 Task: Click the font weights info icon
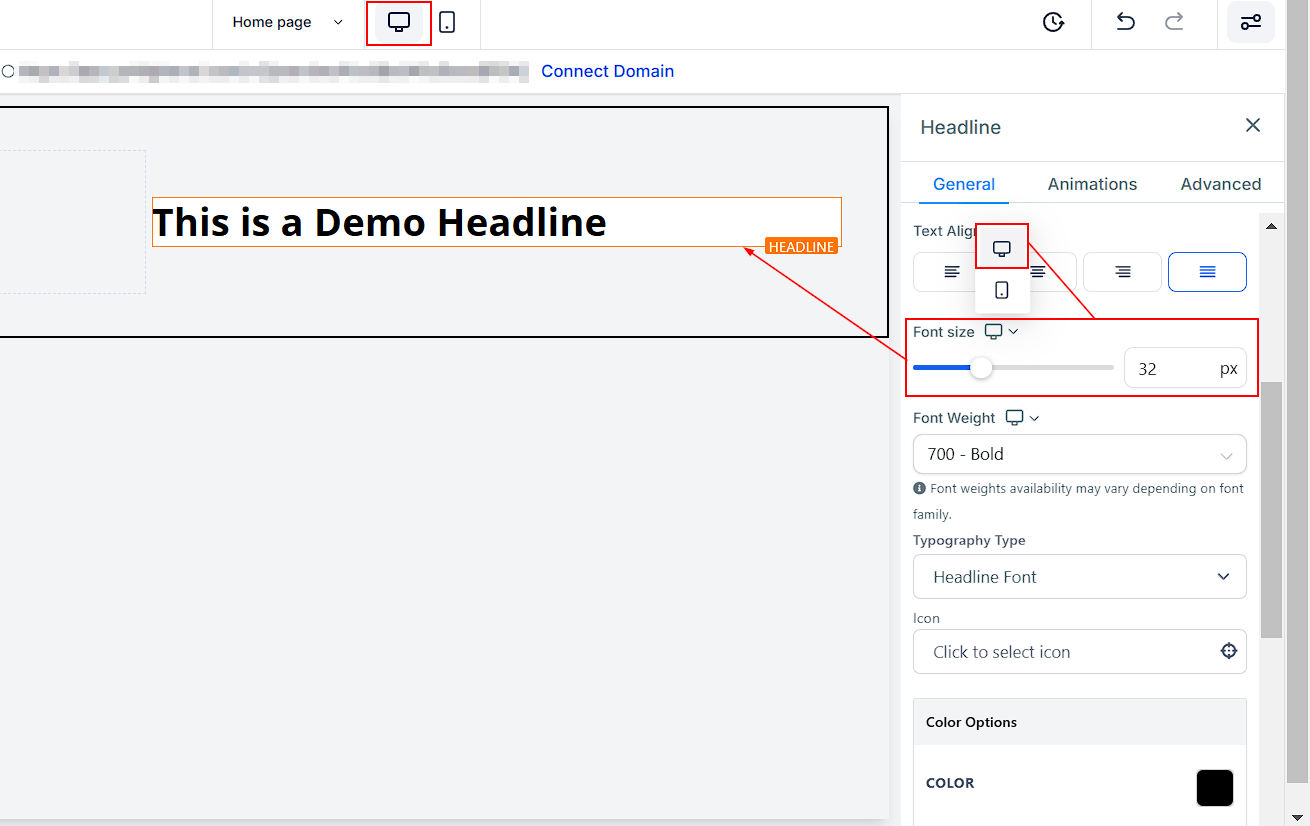(919, 489)
